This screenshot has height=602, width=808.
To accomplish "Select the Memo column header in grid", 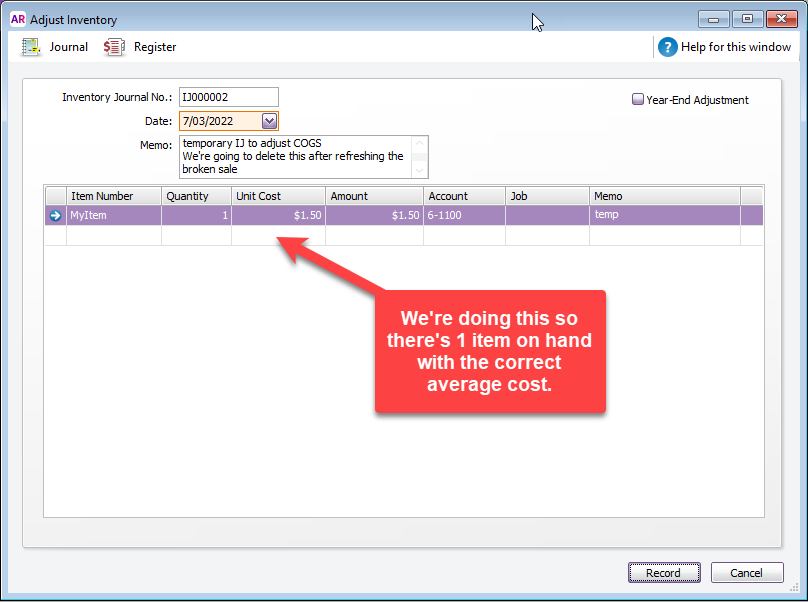I will pyautogui.click(x=665, y=196).
